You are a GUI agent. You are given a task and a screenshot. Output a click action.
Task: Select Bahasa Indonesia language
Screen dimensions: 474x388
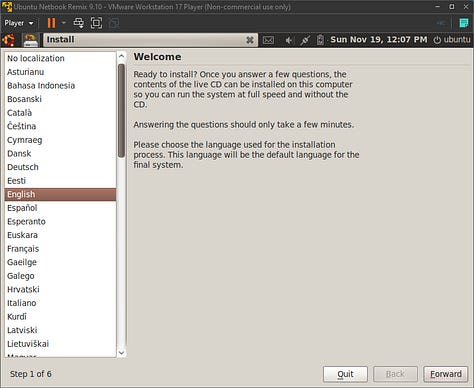tap(60, 86)
